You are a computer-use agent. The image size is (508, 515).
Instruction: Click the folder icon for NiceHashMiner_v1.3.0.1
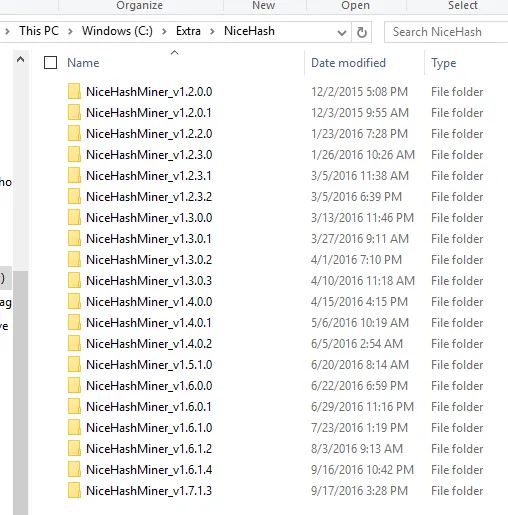[x=74, y=238]
